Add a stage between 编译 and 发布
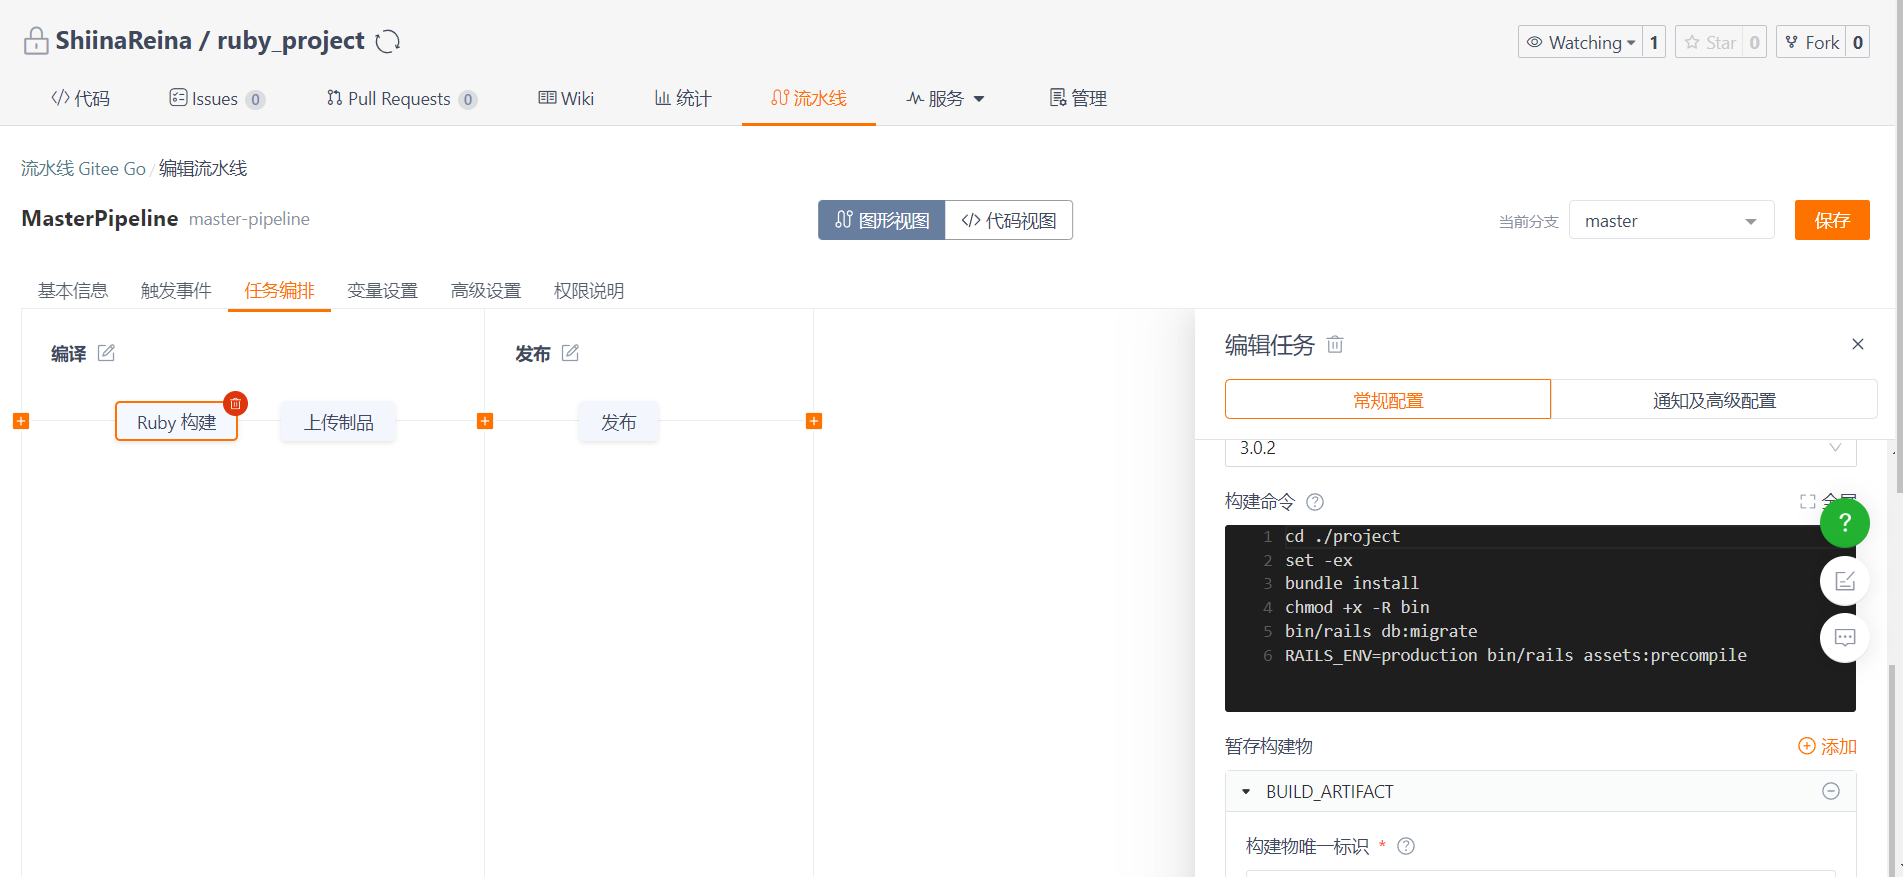The width and height of the screenshot is (1903, 877). pyautogui.click(x=485, y=421)
